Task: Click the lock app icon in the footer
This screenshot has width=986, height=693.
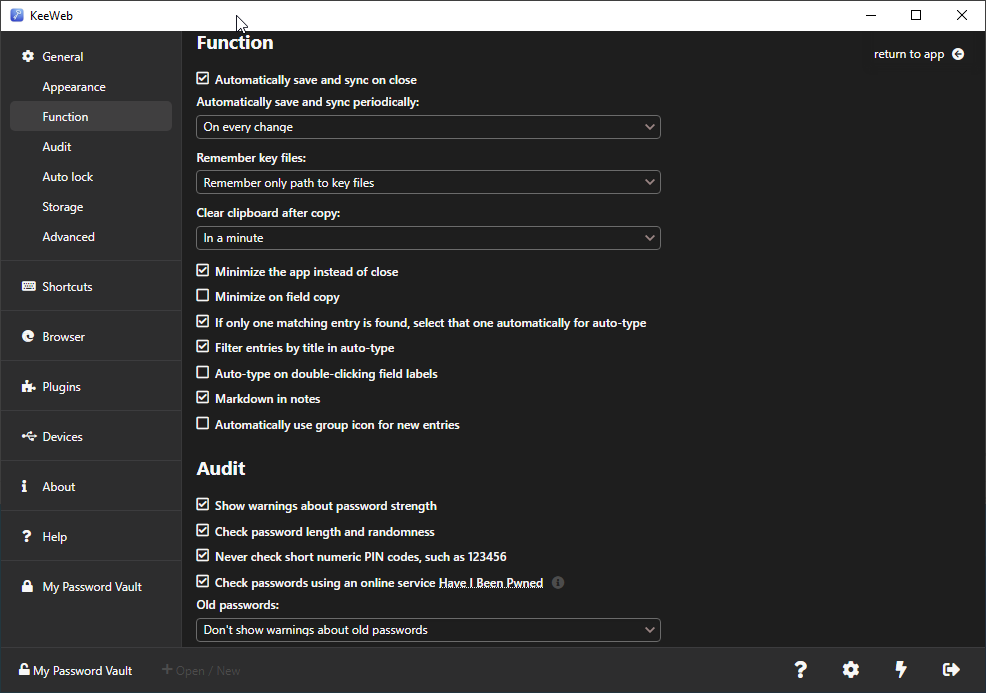Action: pyautogui.click(x=950, y=670)
